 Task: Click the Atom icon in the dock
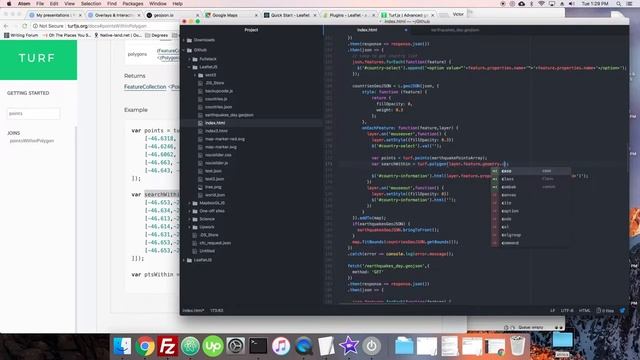(x=190, y=346)
